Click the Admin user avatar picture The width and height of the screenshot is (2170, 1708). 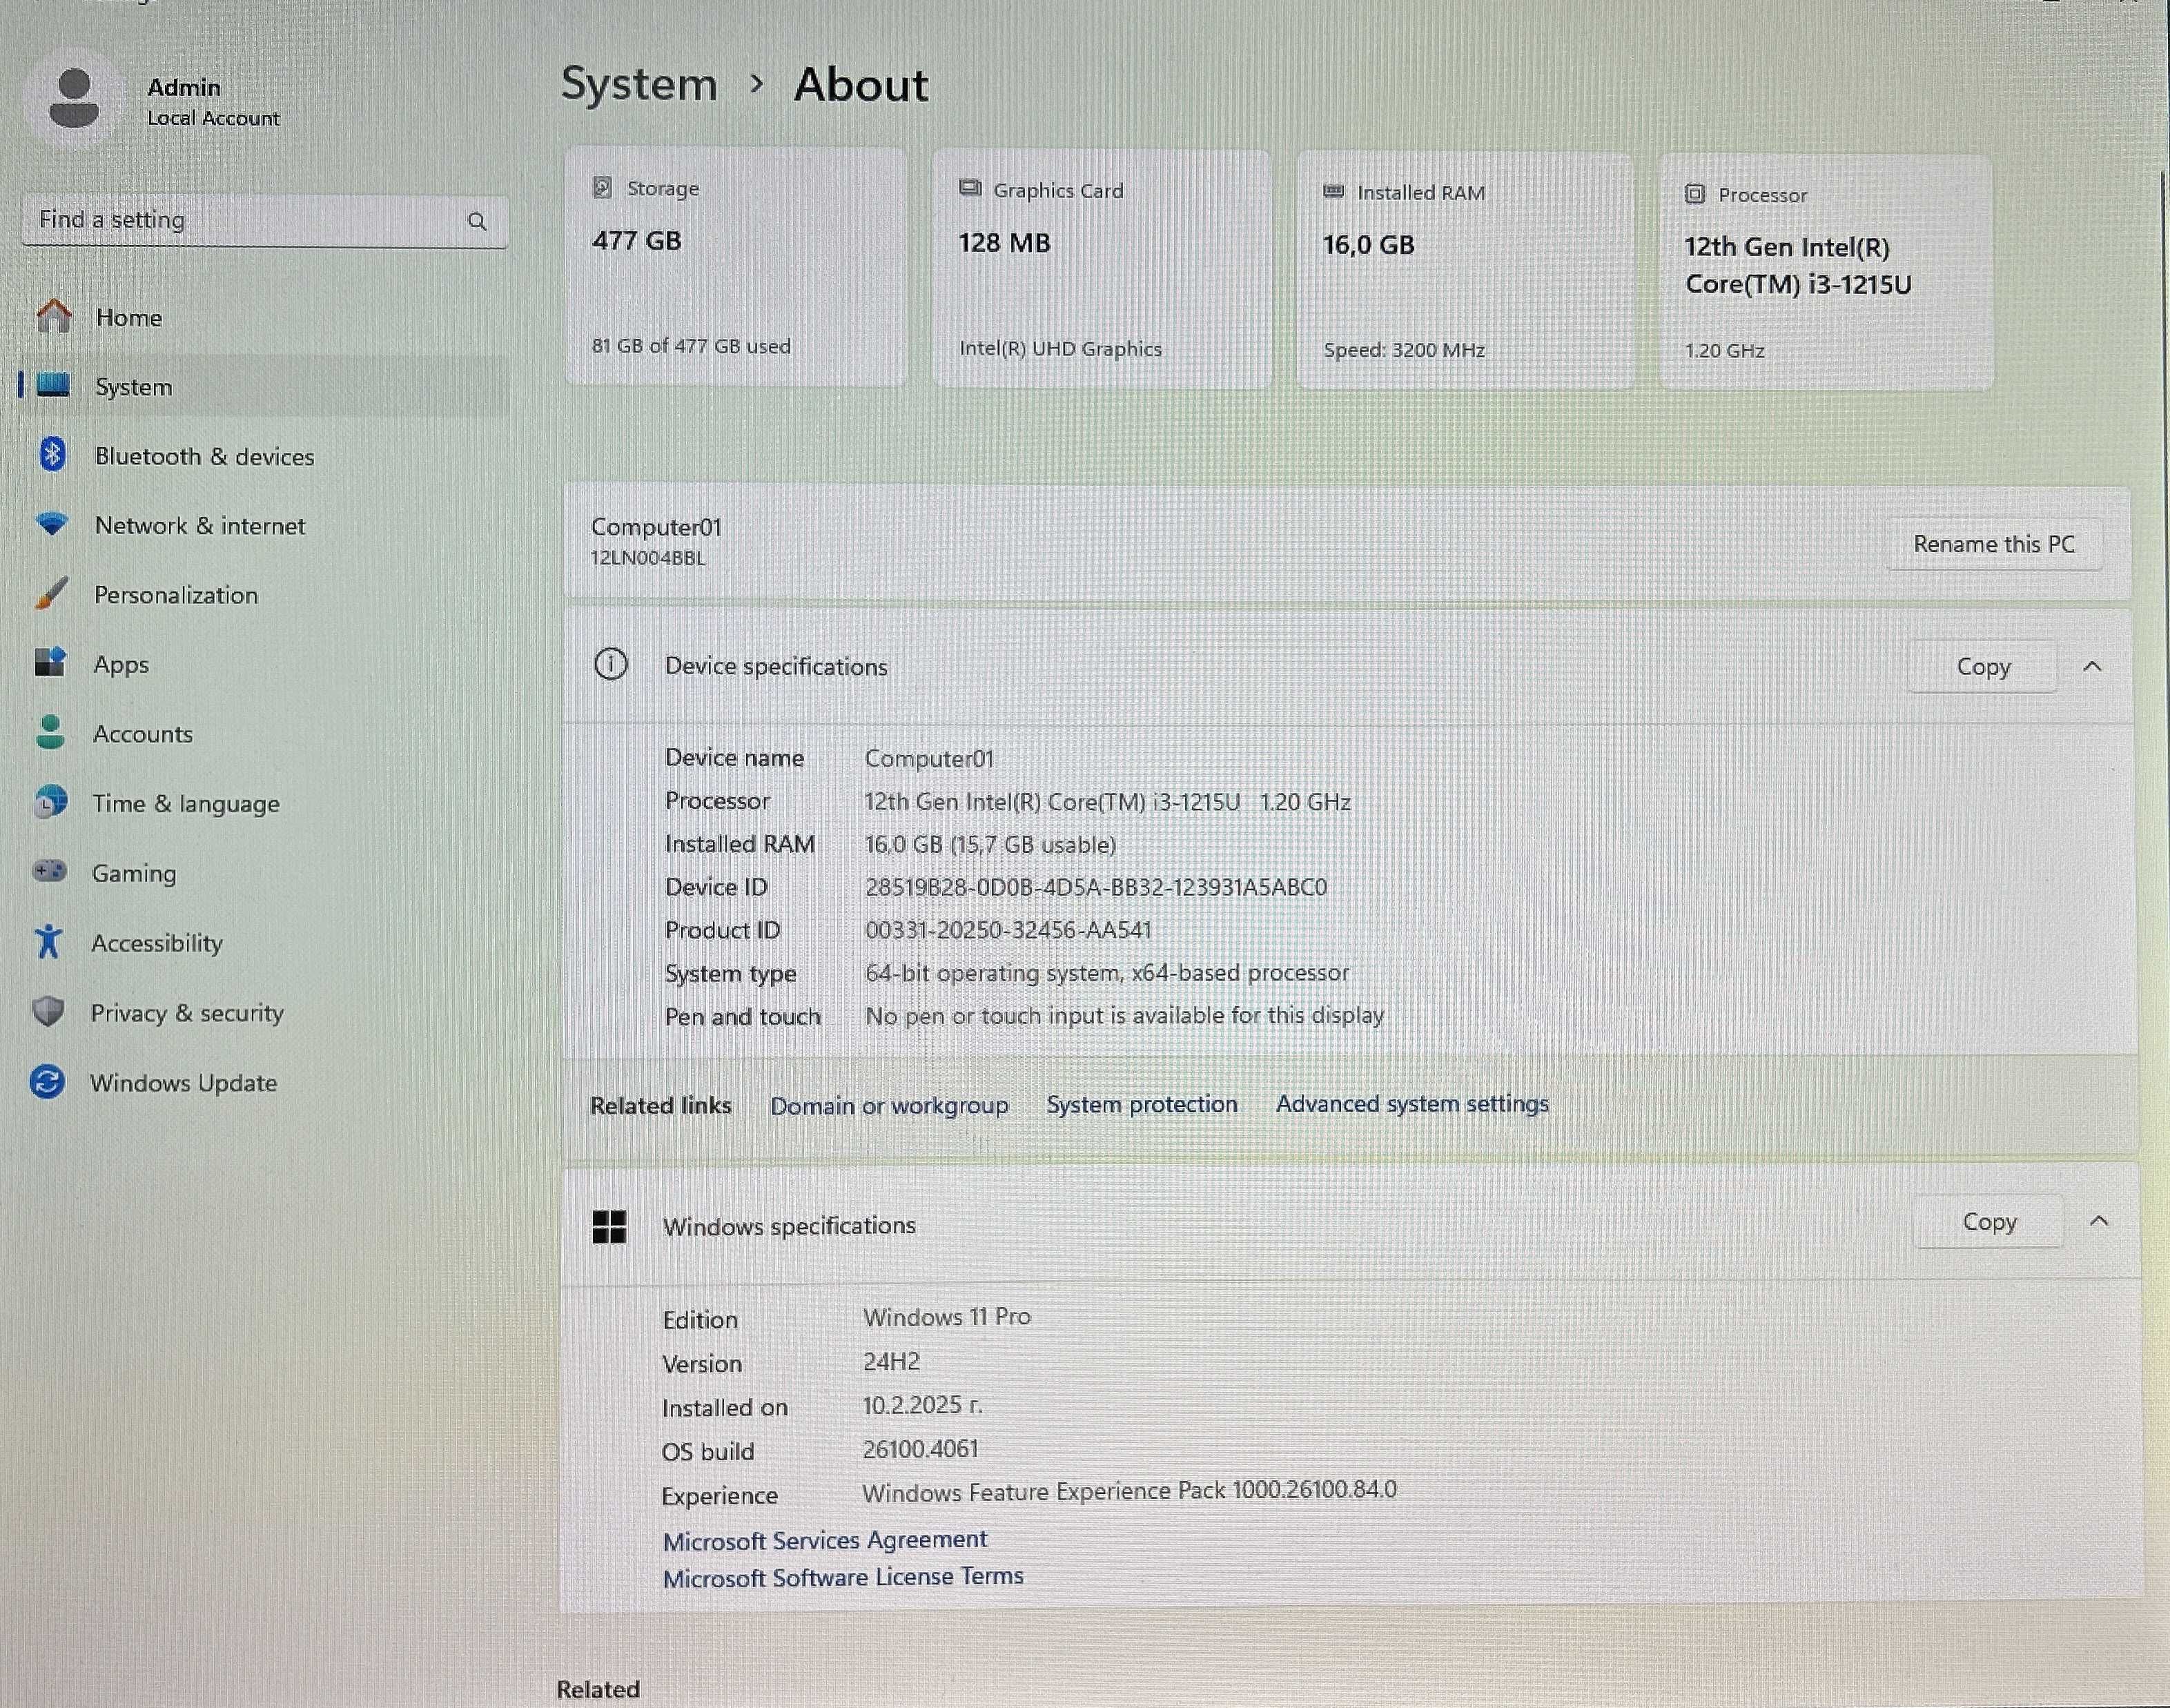[x=73, y=98]
